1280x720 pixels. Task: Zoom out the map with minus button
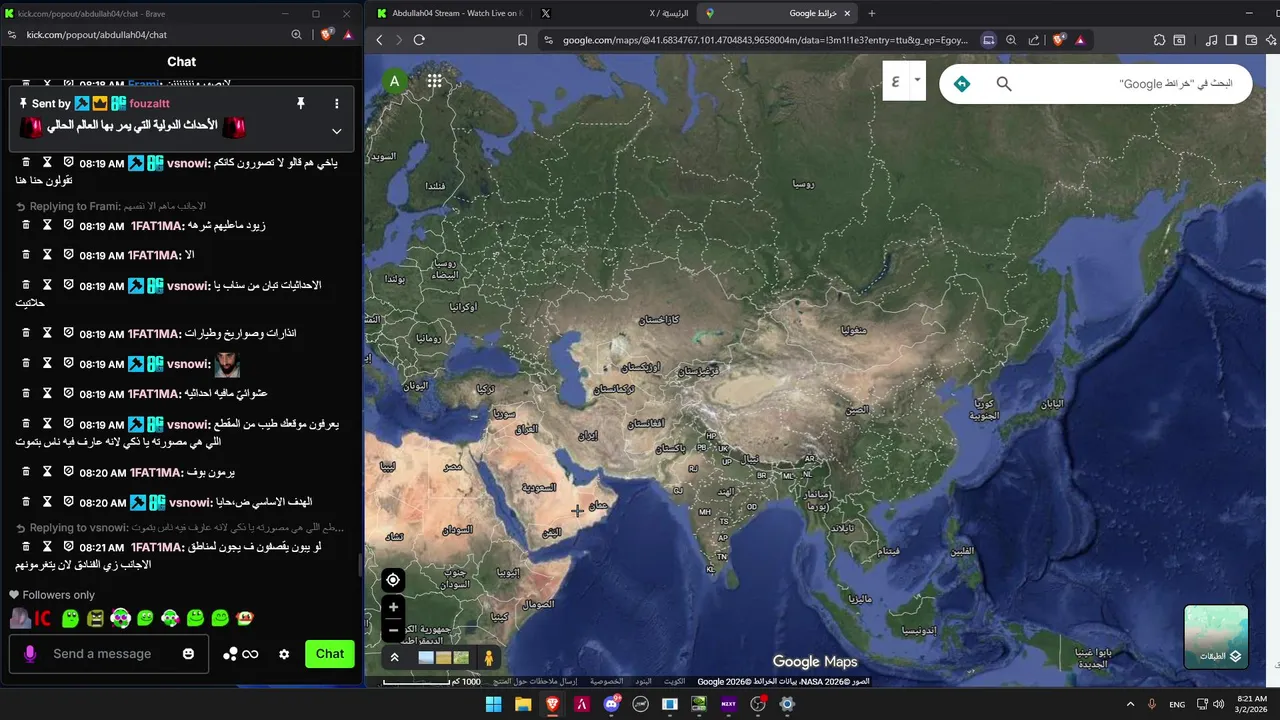click(x=393, y=630)
